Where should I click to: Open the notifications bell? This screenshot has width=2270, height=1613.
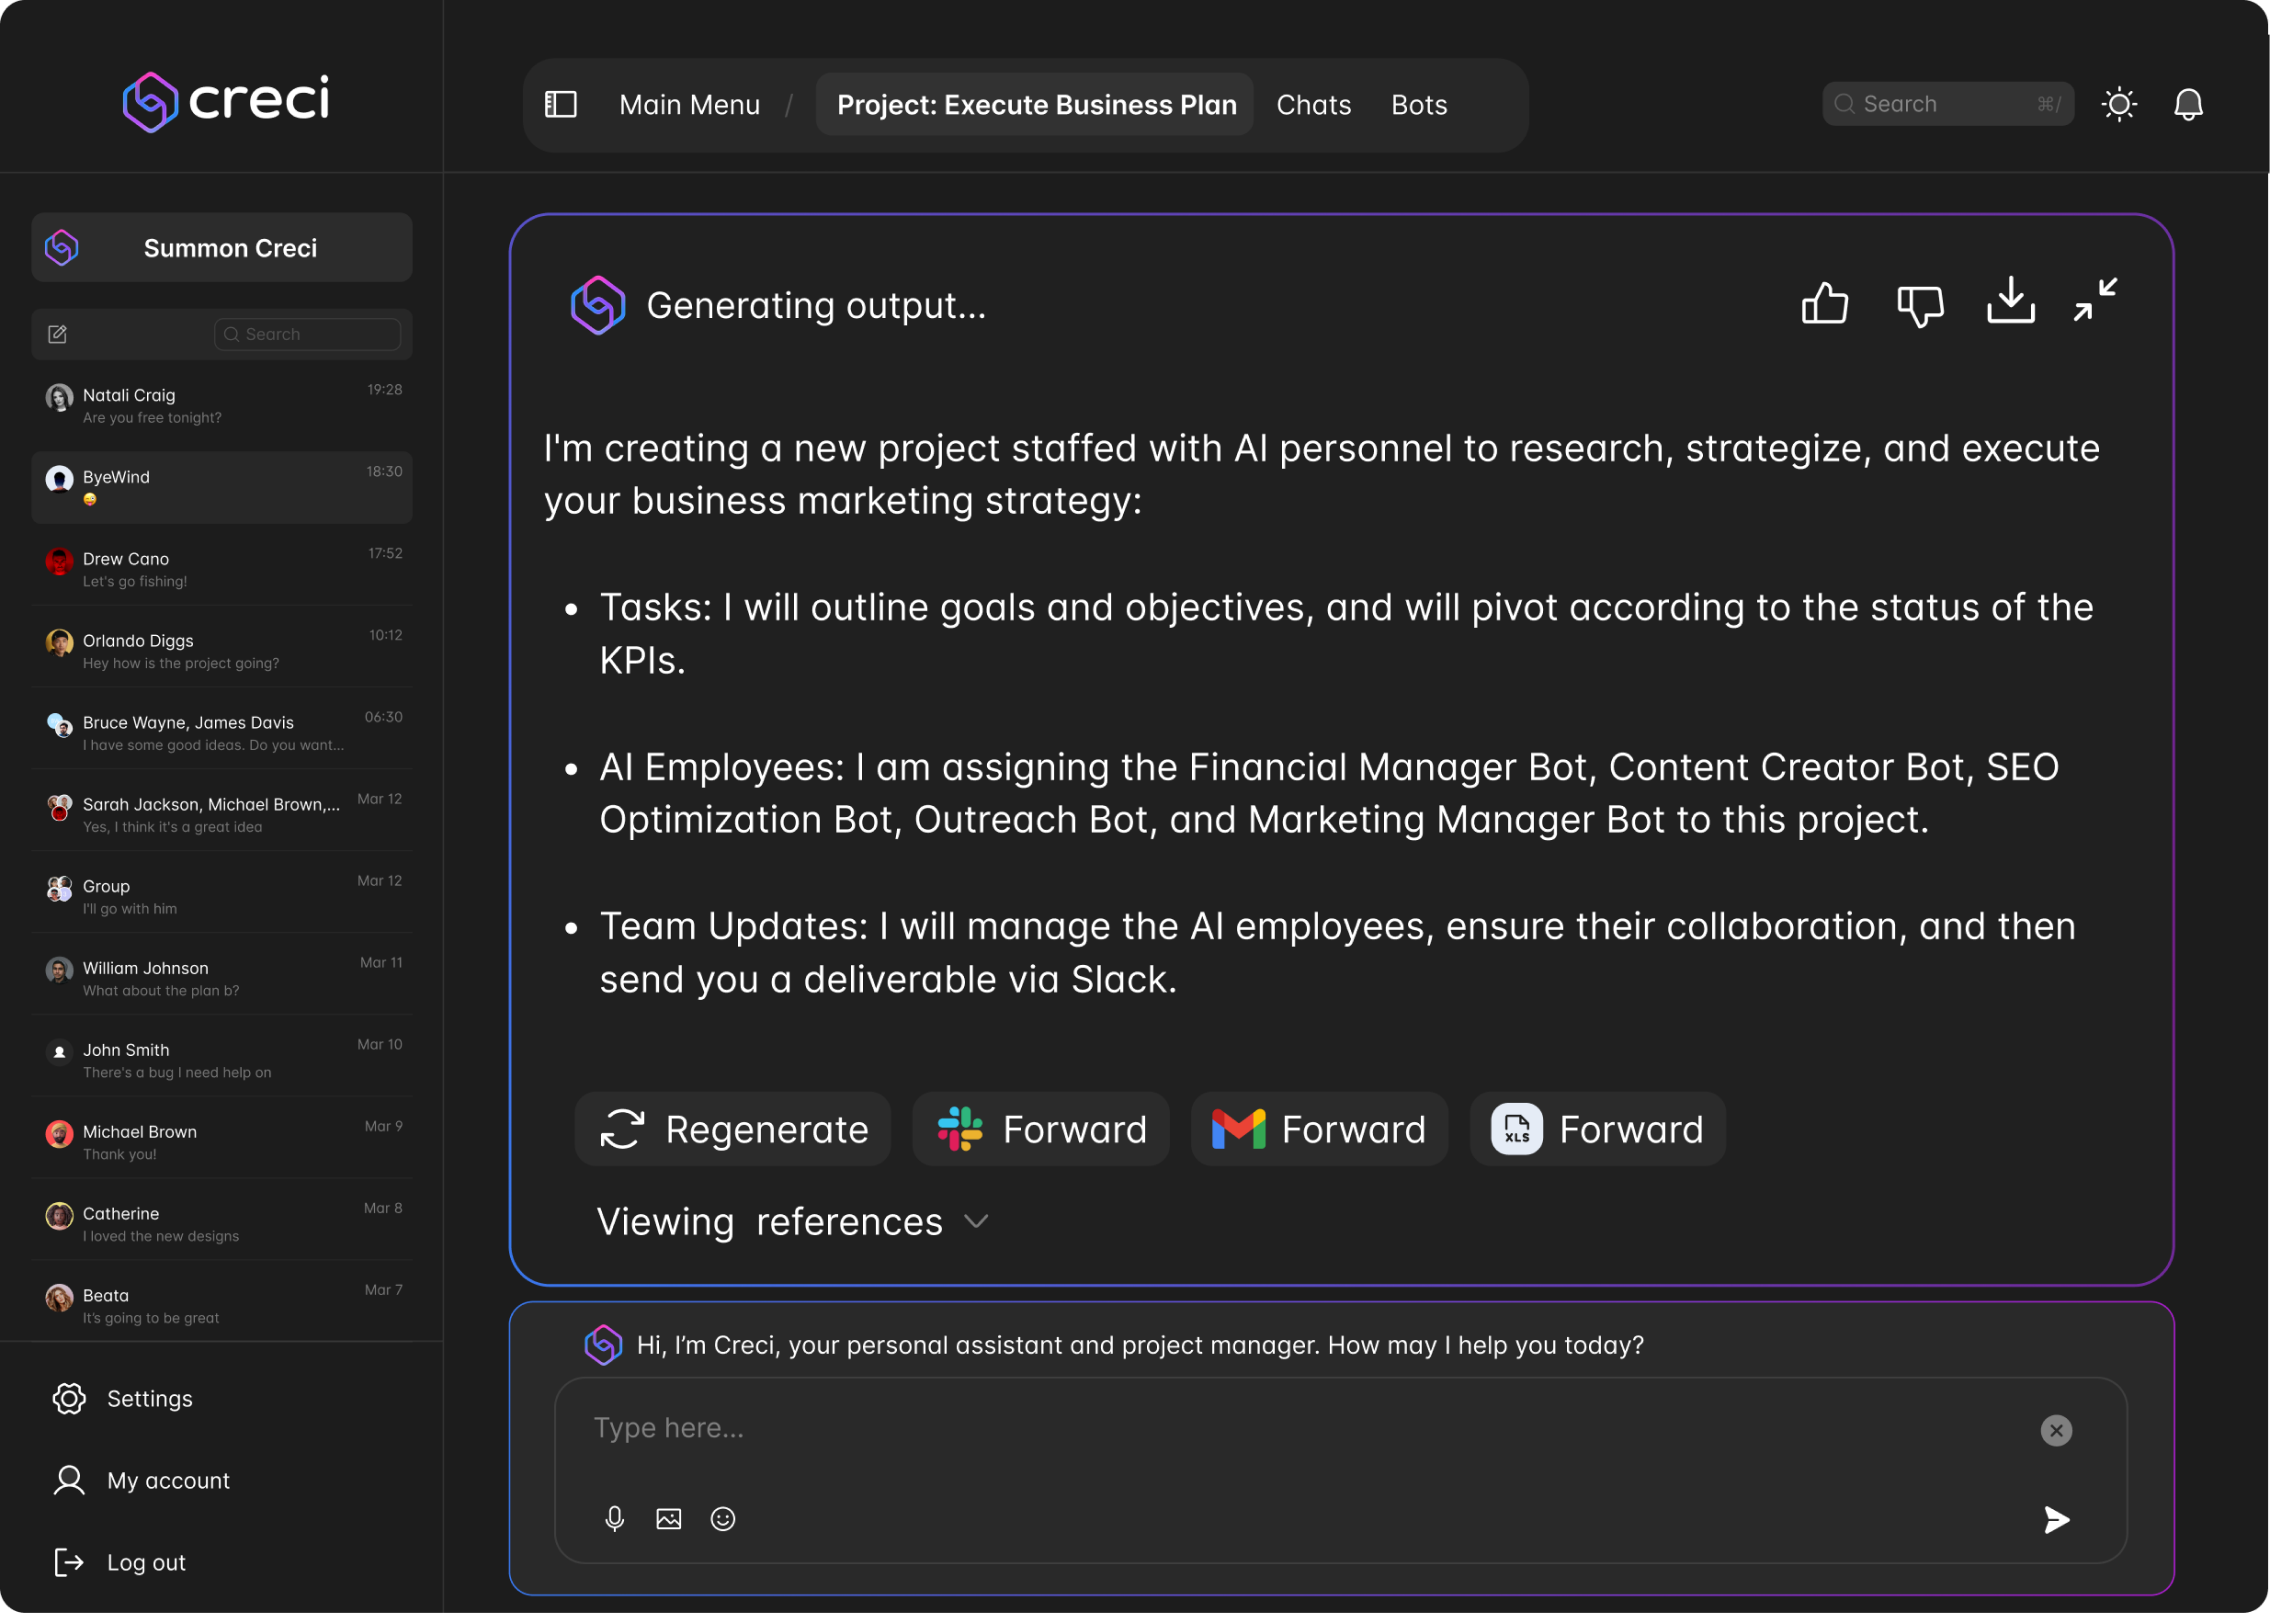(2188, 105)
